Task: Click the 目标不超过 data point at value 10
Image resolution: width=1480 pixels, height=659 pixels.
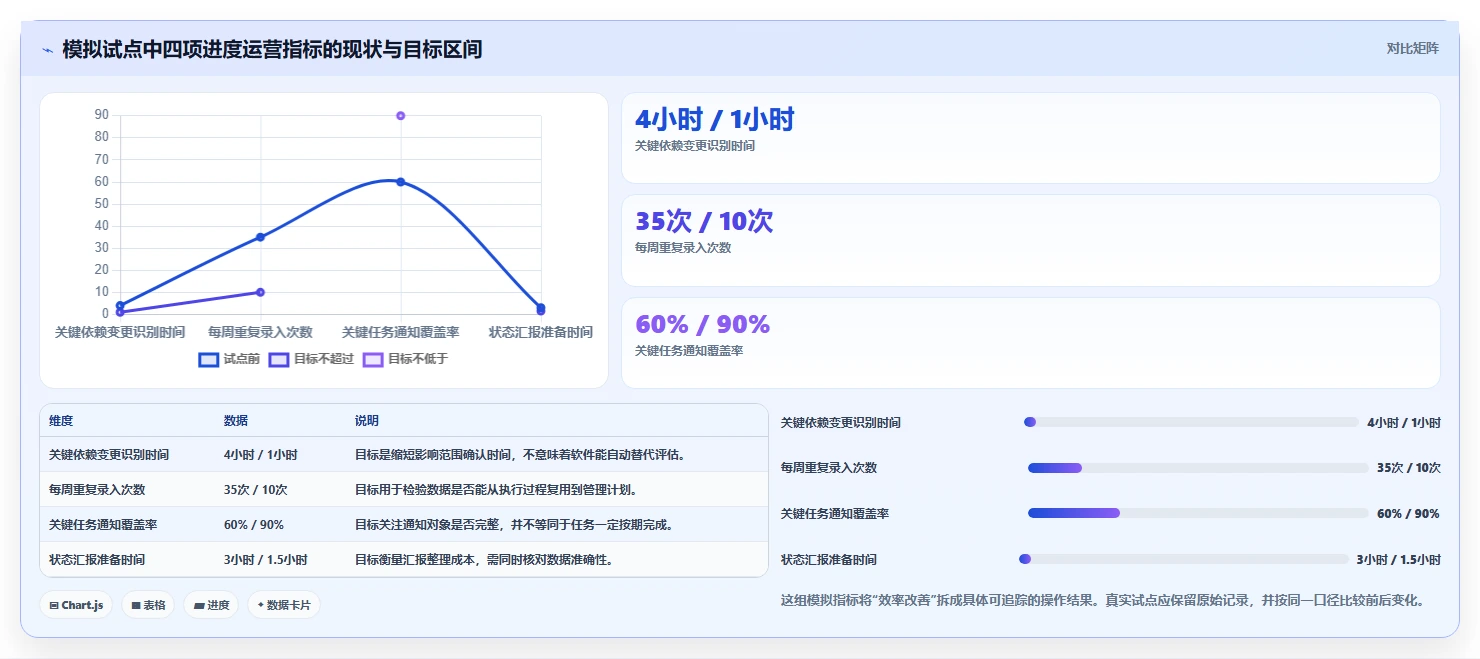Action: (x=260, y=292)
